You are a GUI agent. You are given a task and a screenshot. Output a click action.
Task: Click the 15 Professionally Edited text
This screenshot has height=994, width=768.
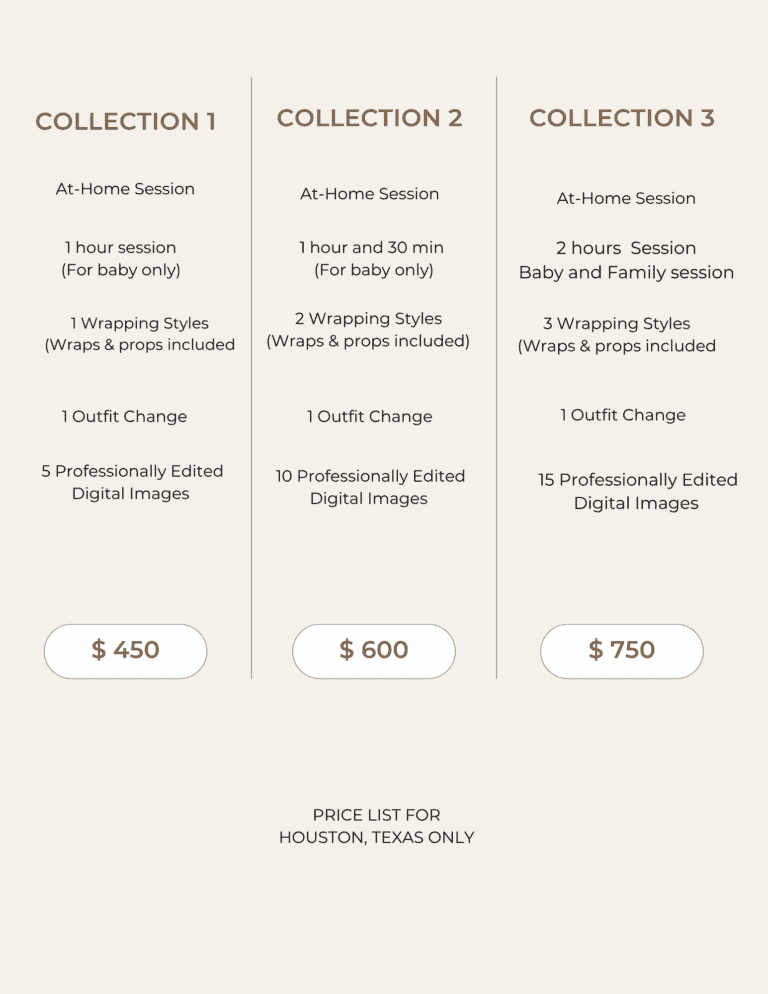tap(637, 480)
